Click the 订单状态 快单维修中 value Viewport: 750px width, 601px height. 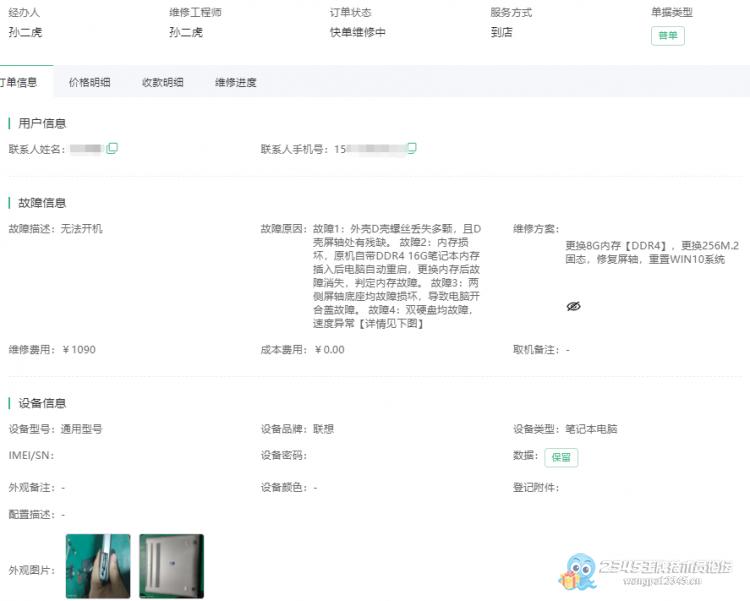tap(358, 32)
